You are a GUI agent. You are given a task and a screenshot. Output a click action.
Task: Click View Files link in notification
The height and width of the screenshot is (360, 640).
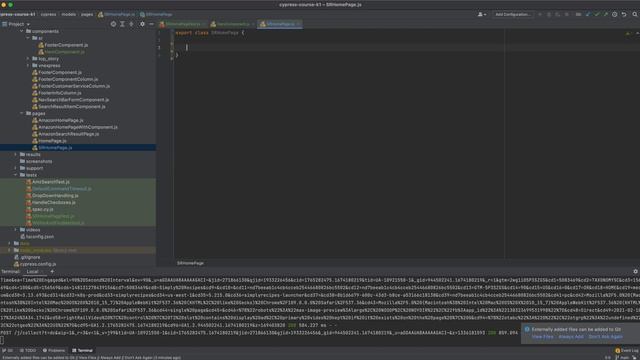click(x=542, y=337)
